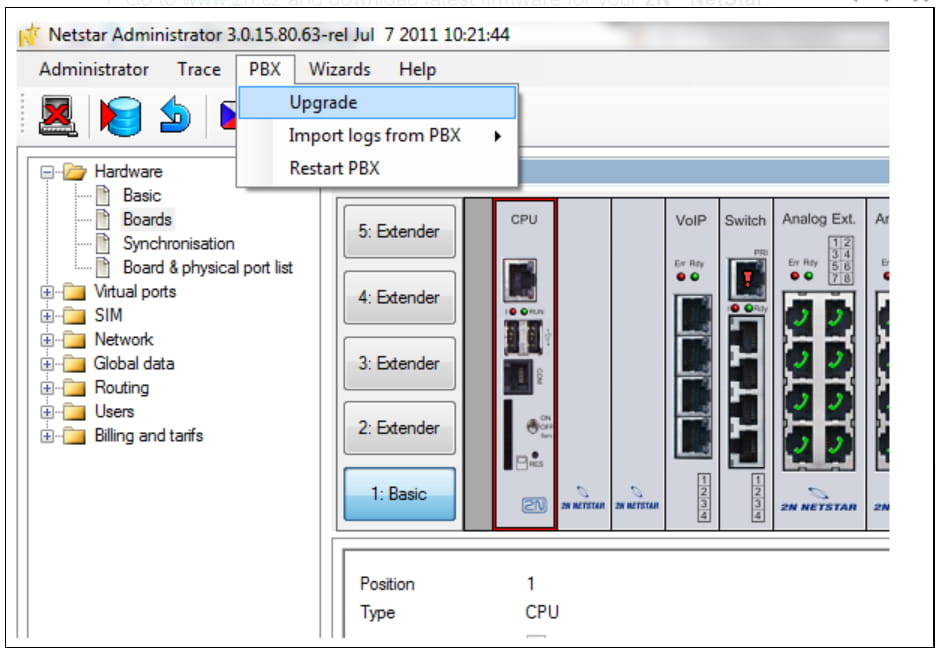This screenshot has width=937, height=648.
Task: Select the Virtual ports tree label
Action: (x=135, y=292)
